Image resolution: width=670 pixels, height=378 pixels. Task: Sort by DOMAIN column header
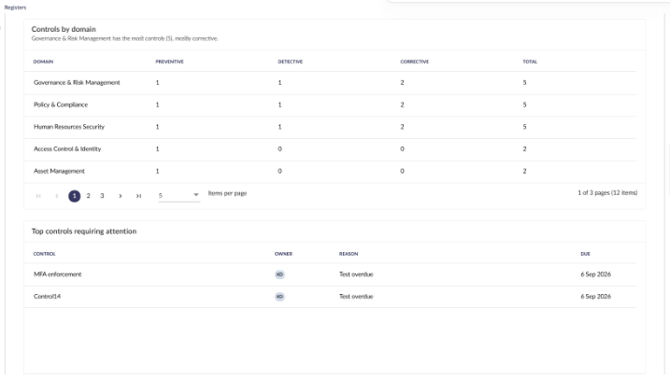click(43, 62)
